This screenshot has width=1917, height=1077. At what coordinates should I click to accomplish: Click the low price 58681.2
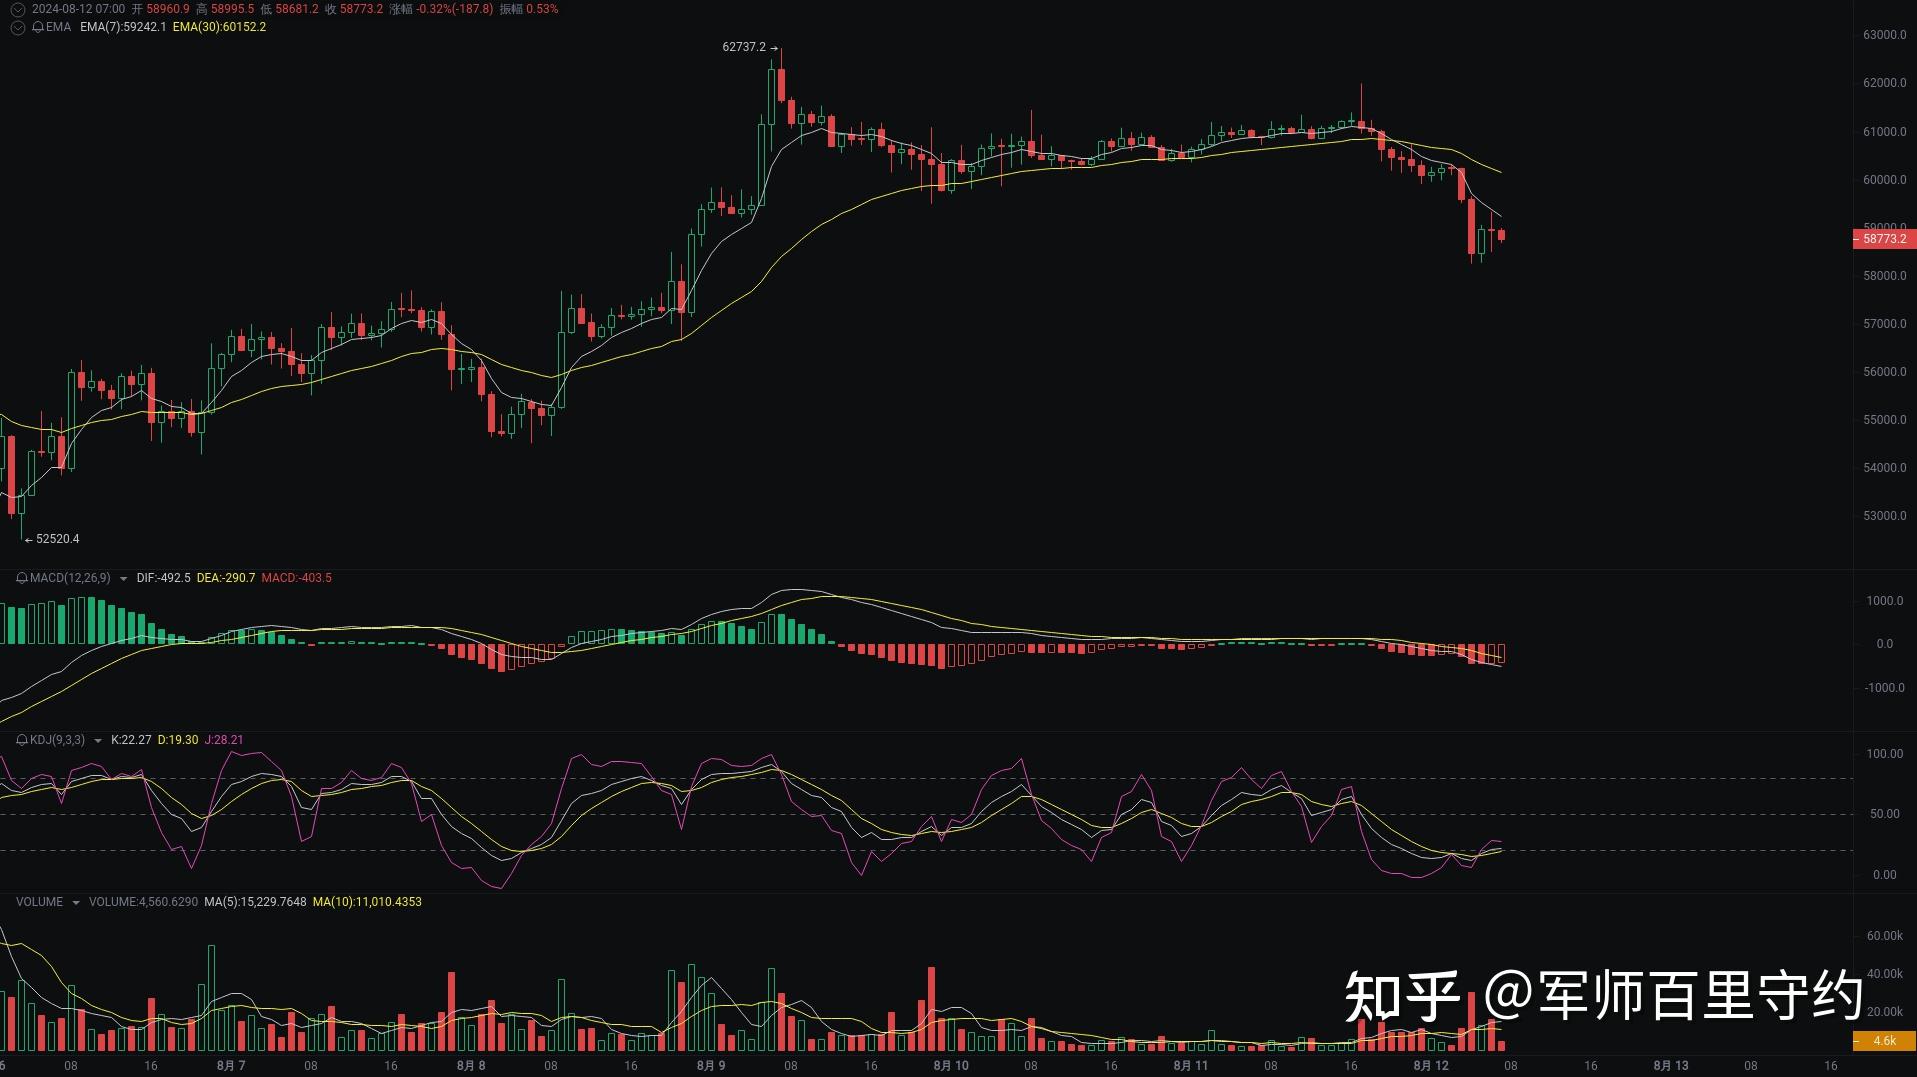coord(297,9)
